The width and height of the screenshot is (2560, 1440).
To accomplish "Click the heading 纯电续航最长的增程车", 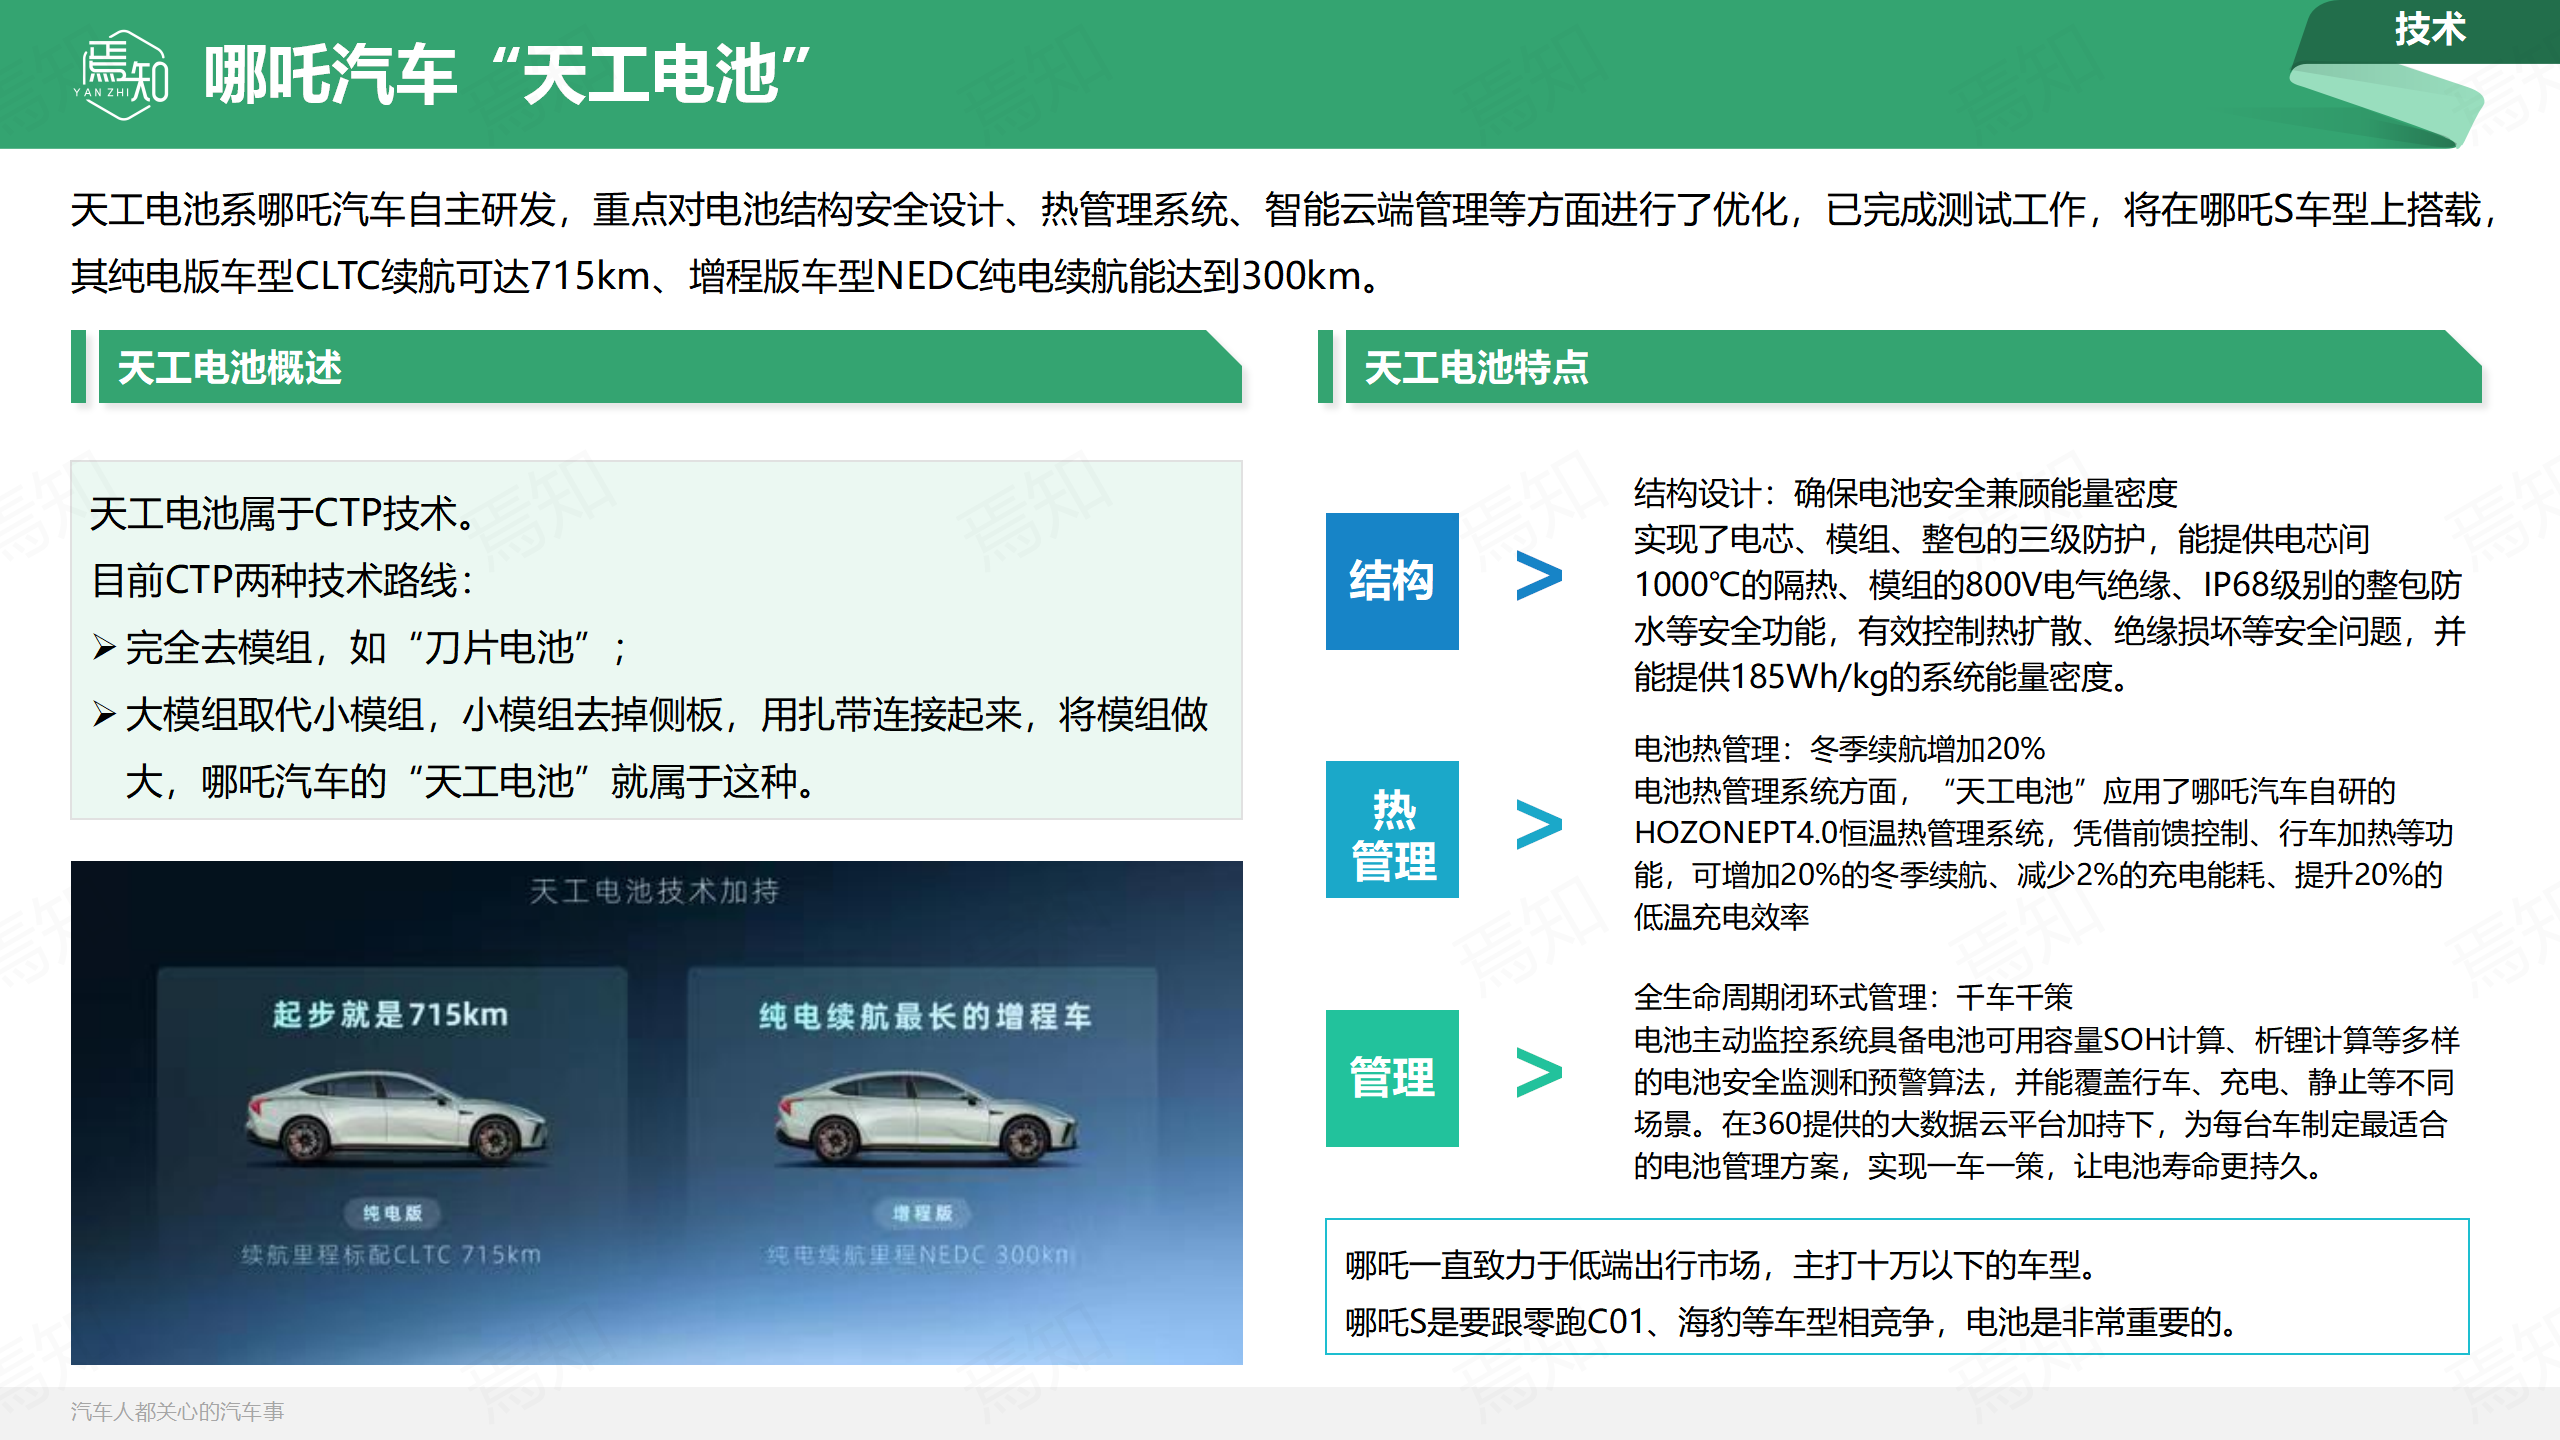I will coord(925,1016).
